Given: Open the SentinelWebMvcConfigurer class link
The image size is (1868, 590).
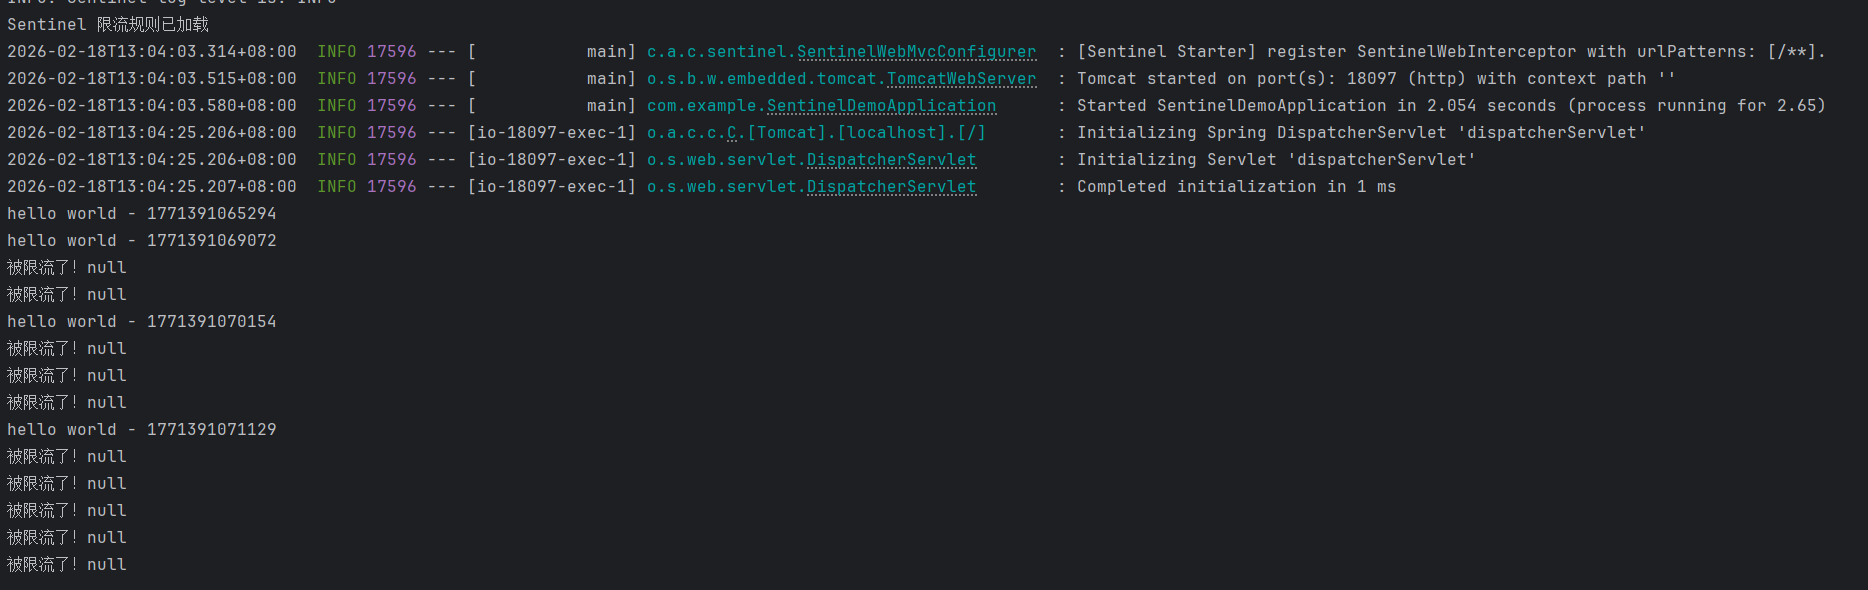Looking at the screenshot, I should click(x=916, y=52).
